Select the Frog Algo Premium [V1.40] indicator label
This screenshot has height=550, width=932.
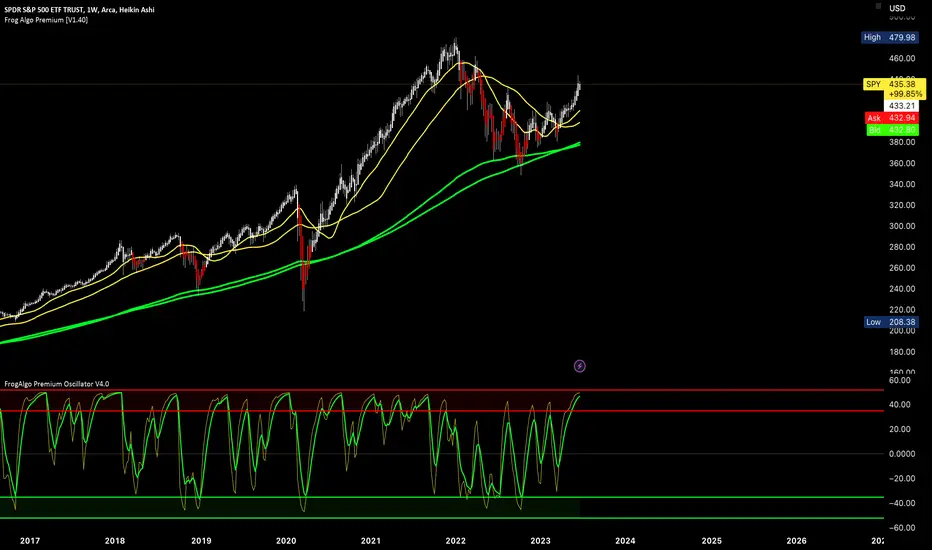pyautogui.click(x=46, y=20)
